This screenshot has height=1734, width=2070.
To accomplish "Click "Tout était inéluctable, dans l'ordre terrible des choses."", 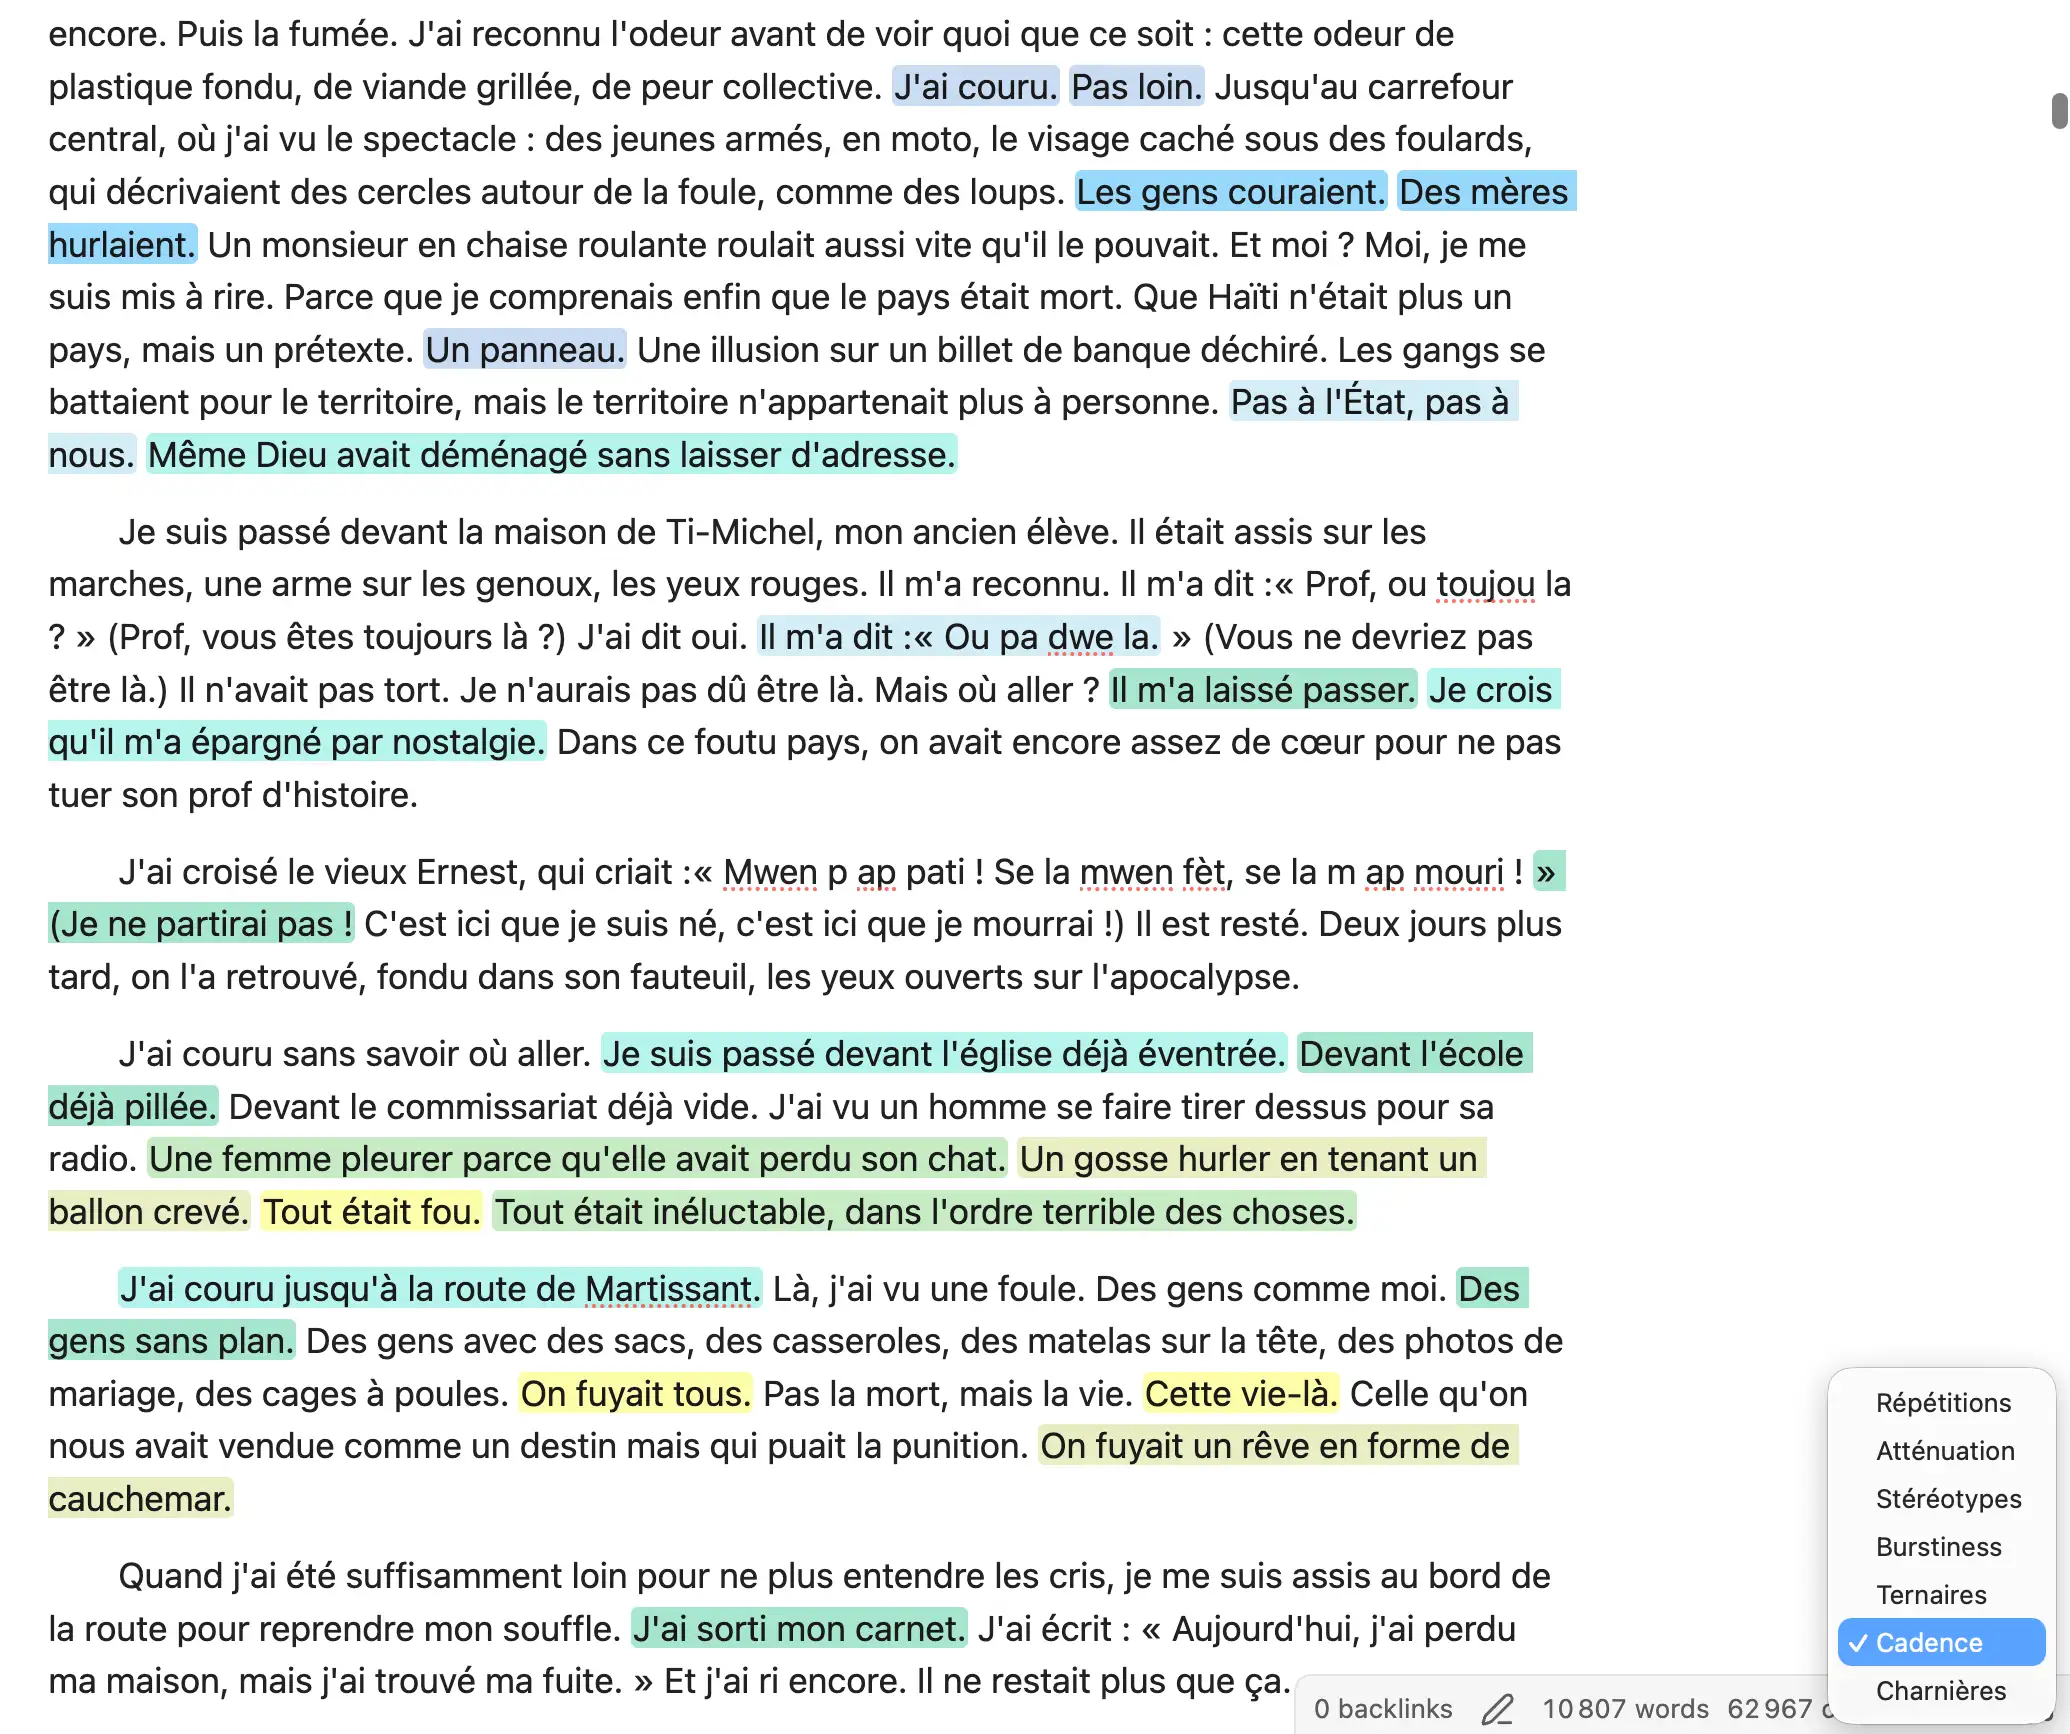I will tap(924, 1212).
